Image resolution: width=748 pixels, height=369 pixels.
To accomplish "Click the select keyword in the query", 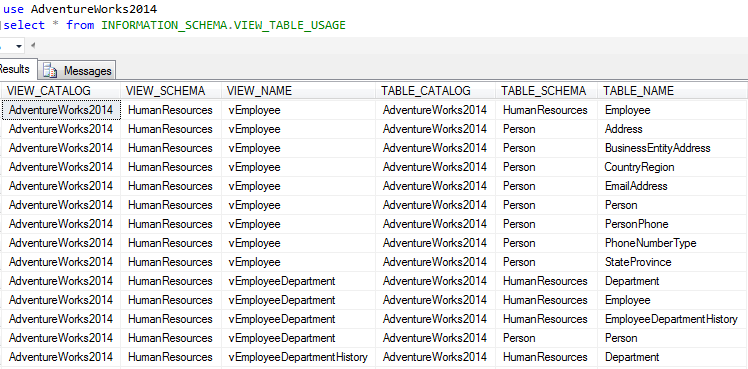I will pos(24,25).
